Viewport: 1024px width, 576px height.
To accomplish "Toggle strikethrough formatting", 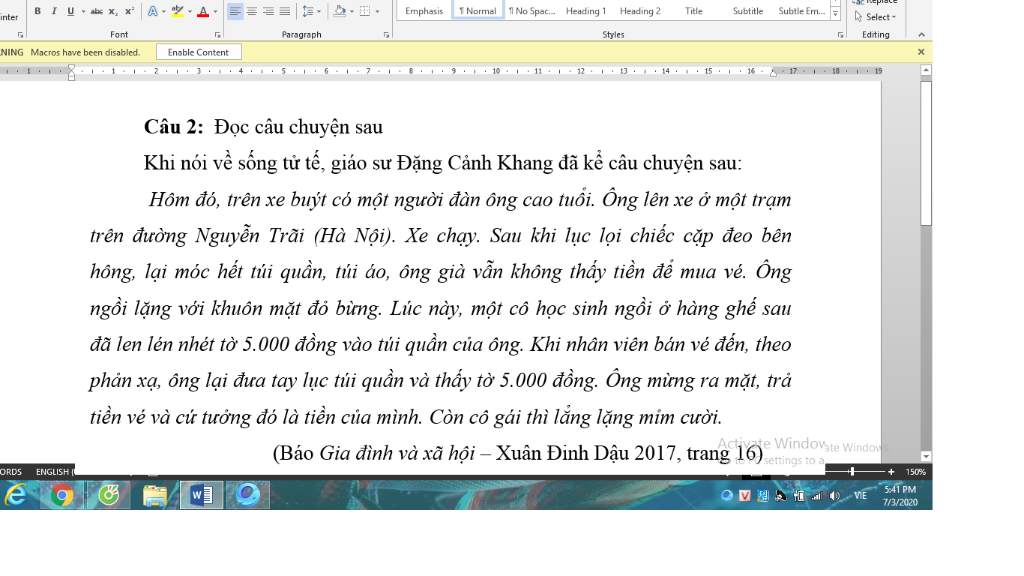I will pyautogui.click(x=97, y=11).
